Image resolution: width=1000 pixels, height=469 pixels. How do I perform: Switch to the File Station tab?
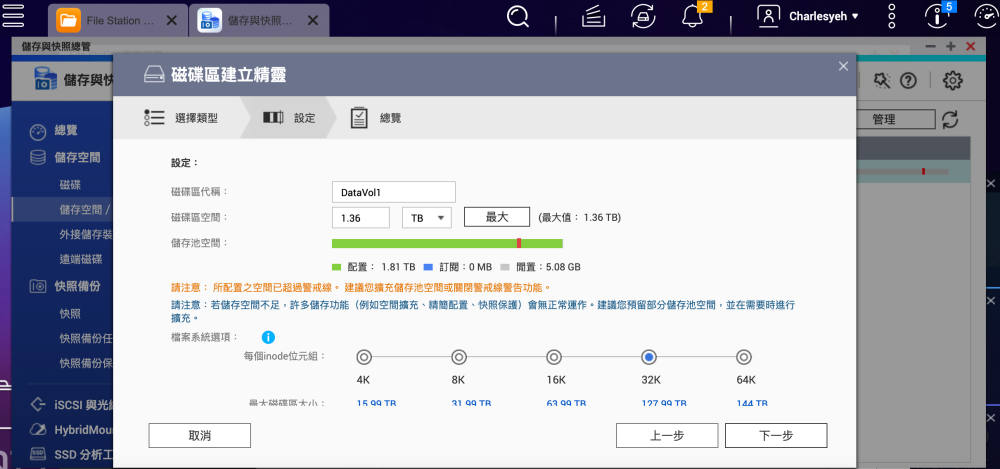pyautogui.click(x=118, y=19)
